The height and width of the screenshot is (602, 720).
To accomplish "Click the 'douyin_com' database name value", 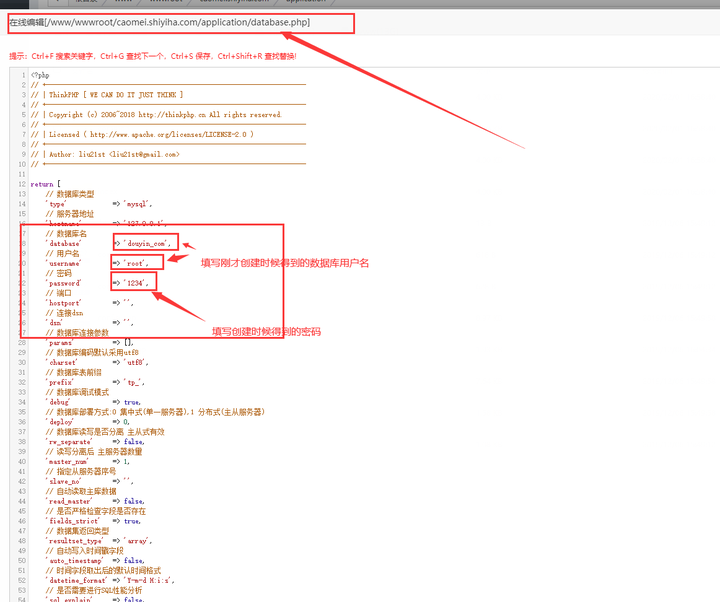I will tap(147, 244).
